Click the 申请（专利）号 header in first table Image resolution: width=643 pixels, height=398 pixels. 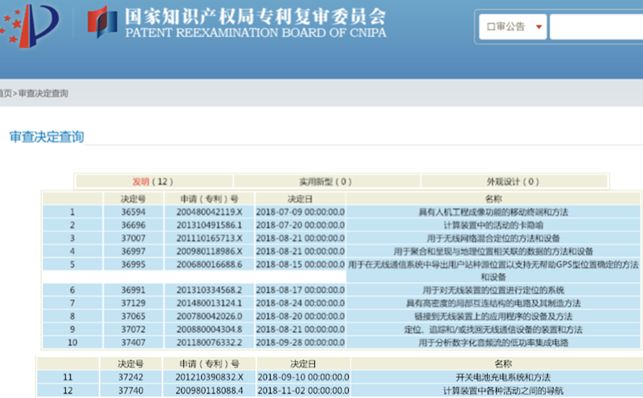pyautogui.click(x=209, y=199)
